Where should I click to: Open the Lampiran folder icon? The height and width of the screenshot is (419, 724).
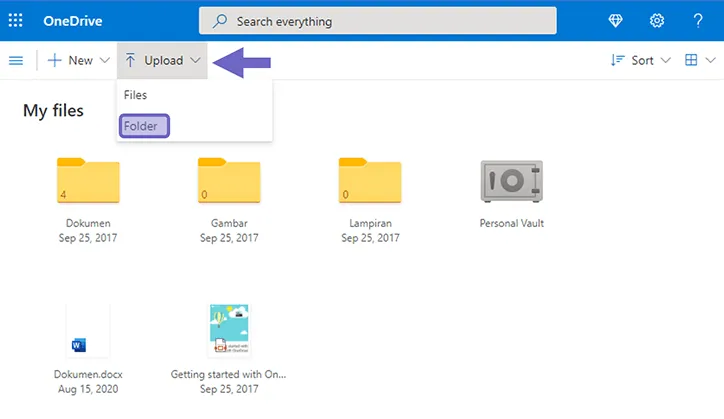(370, 180)
